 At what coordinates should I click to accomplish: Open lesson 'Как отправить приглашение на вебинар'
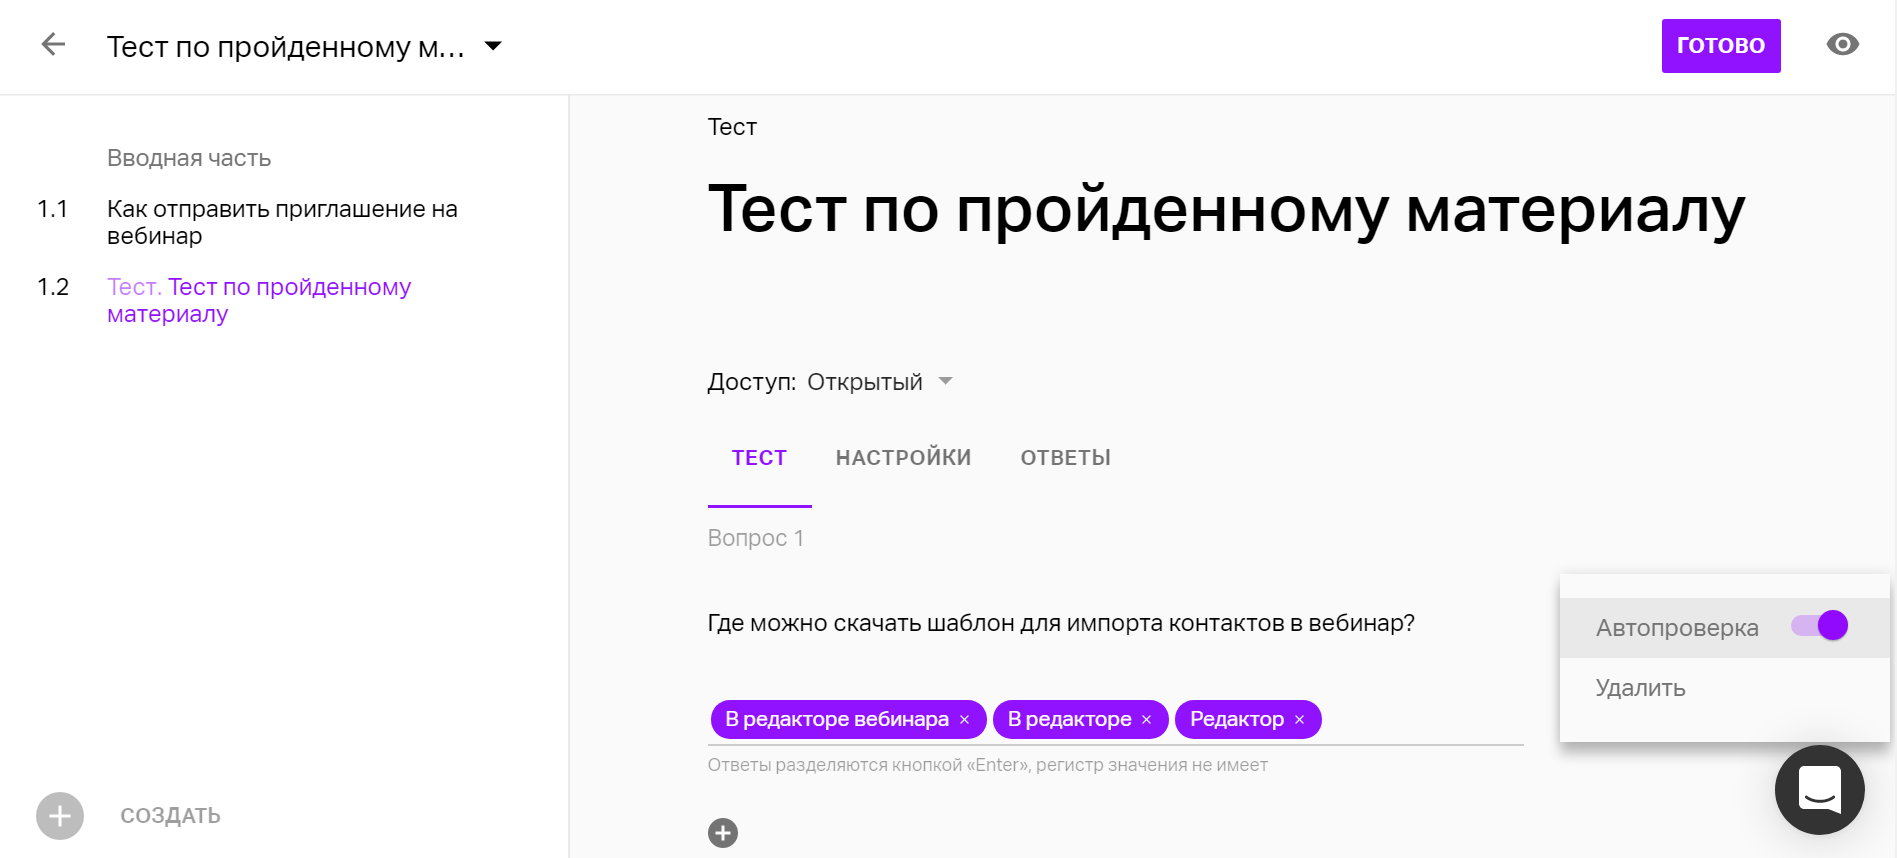point(282,222)
